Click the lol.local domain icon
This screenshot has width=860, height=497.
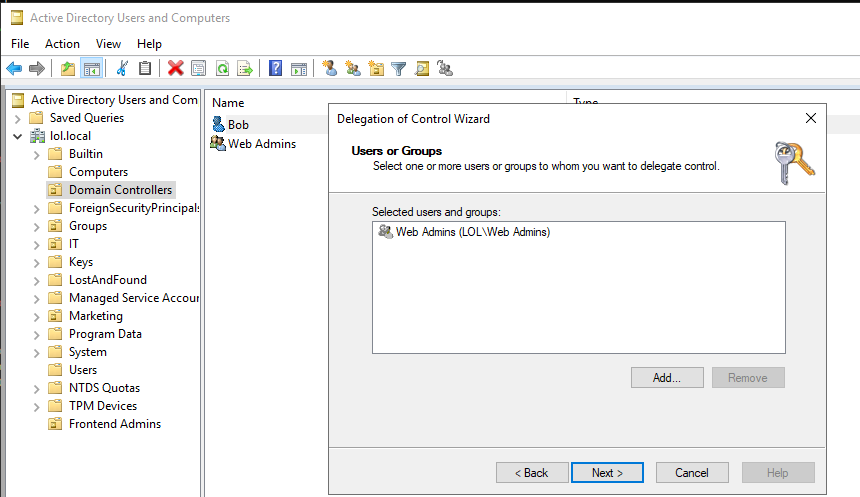(x=37, y=135)
